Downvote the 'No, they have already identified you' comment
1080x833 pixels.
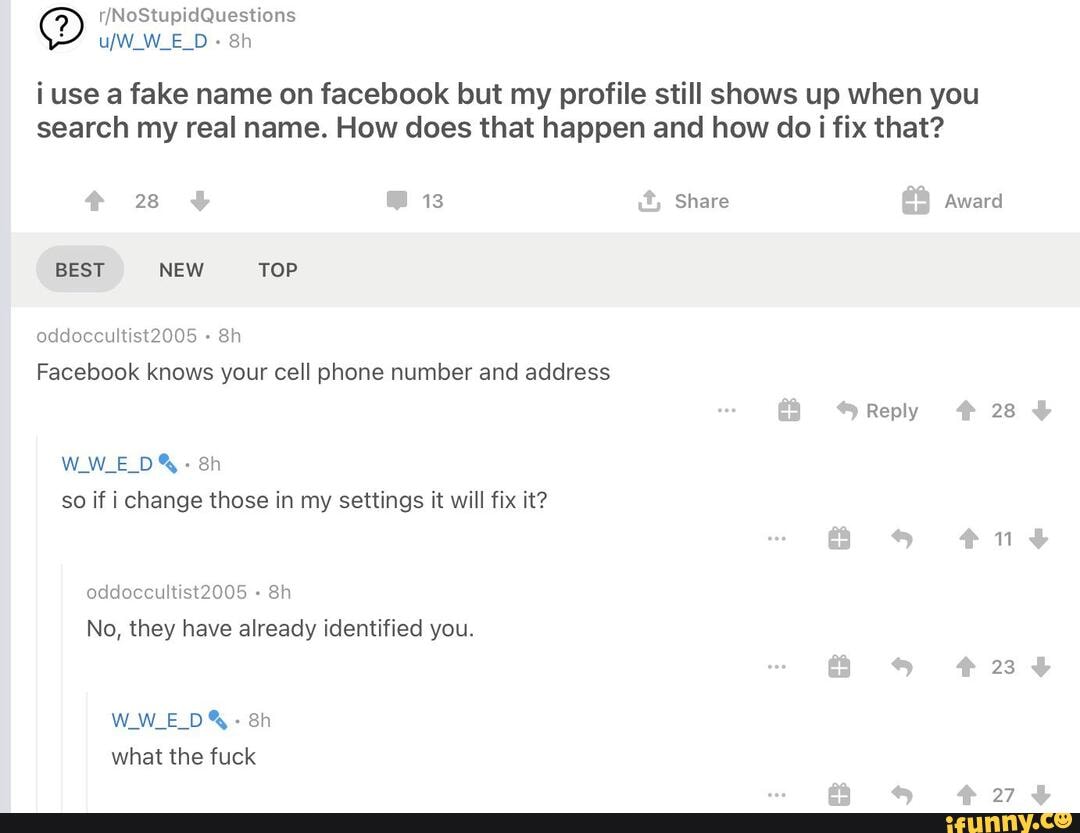[1039, 666]
